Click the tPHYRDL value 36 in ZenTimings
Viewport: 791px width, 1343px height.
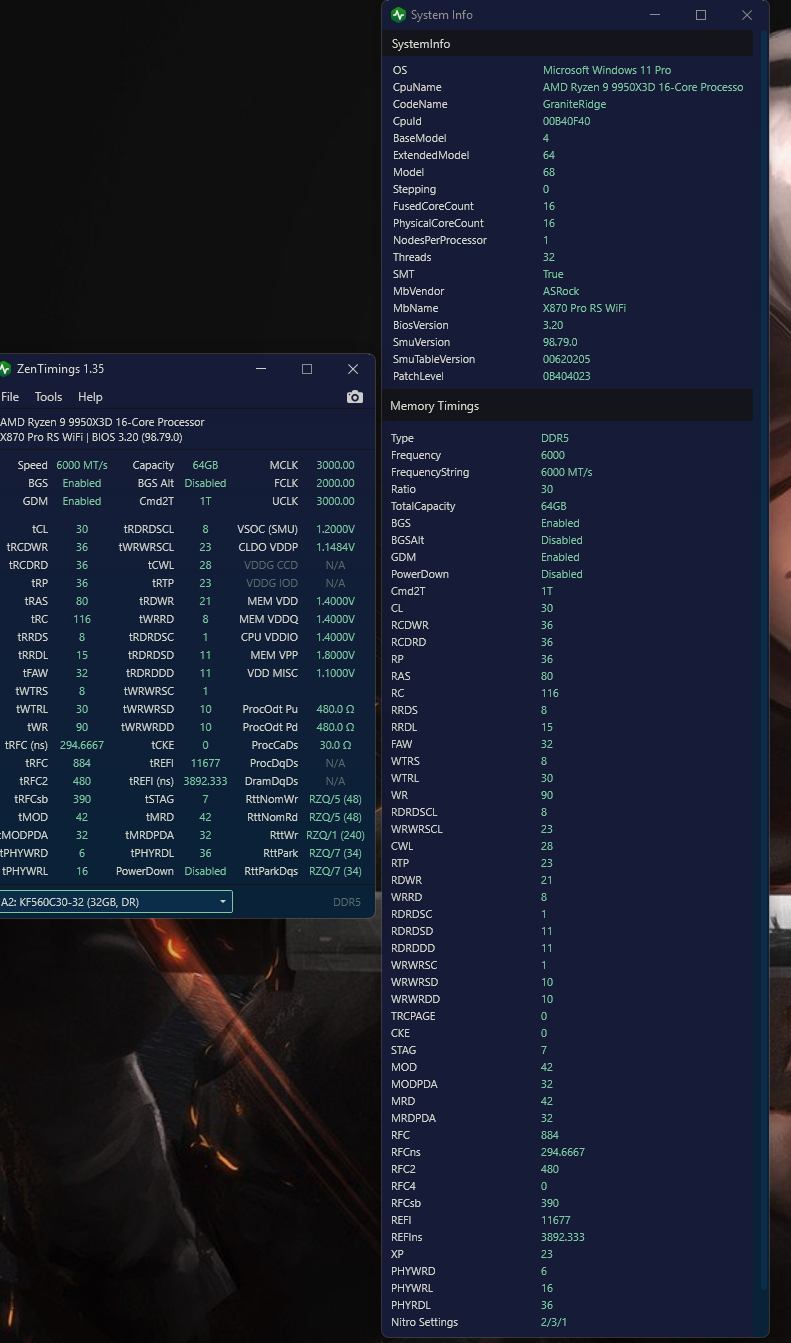pos(205,853)
